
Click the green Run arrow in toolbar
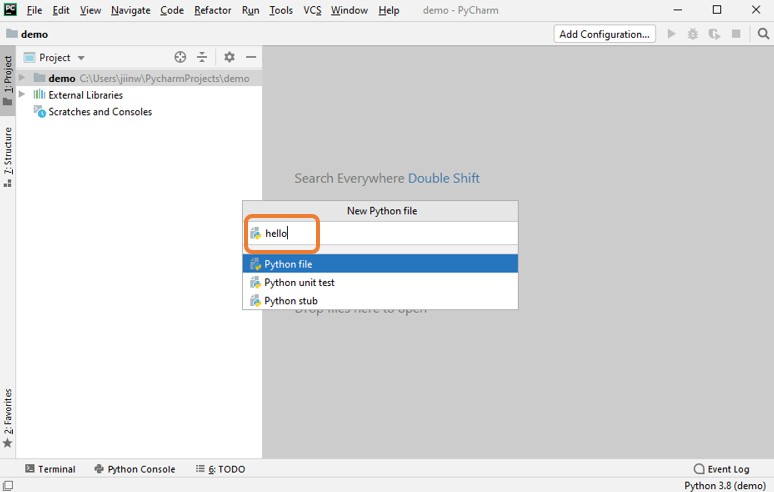click(671, 34)
